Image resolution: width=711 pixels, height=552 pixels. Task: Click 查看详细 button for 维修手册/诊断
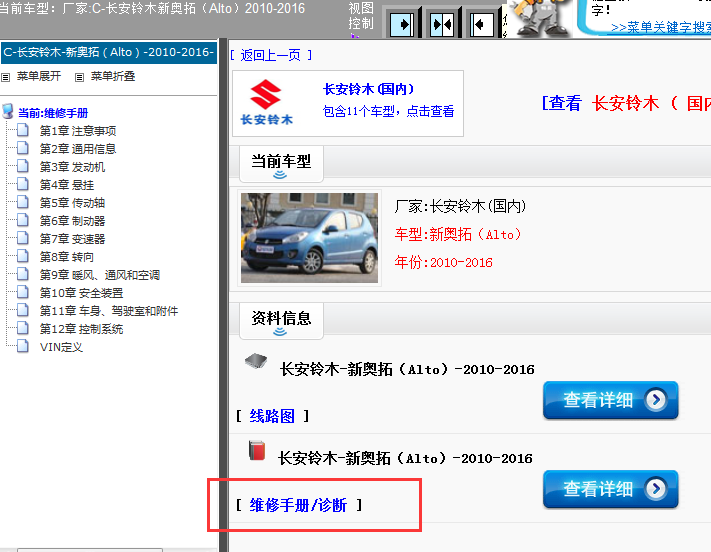[611, 489]
